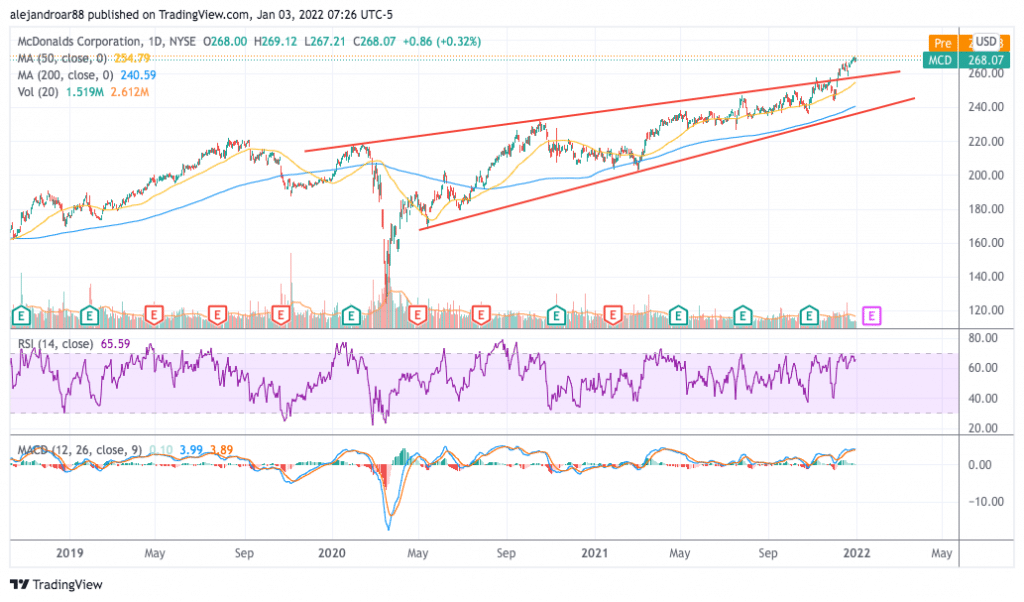The height and width of the screenshot is (602, 1024).
Task: Open the green January 2019 earnings marker
Action: click(89, 316)
